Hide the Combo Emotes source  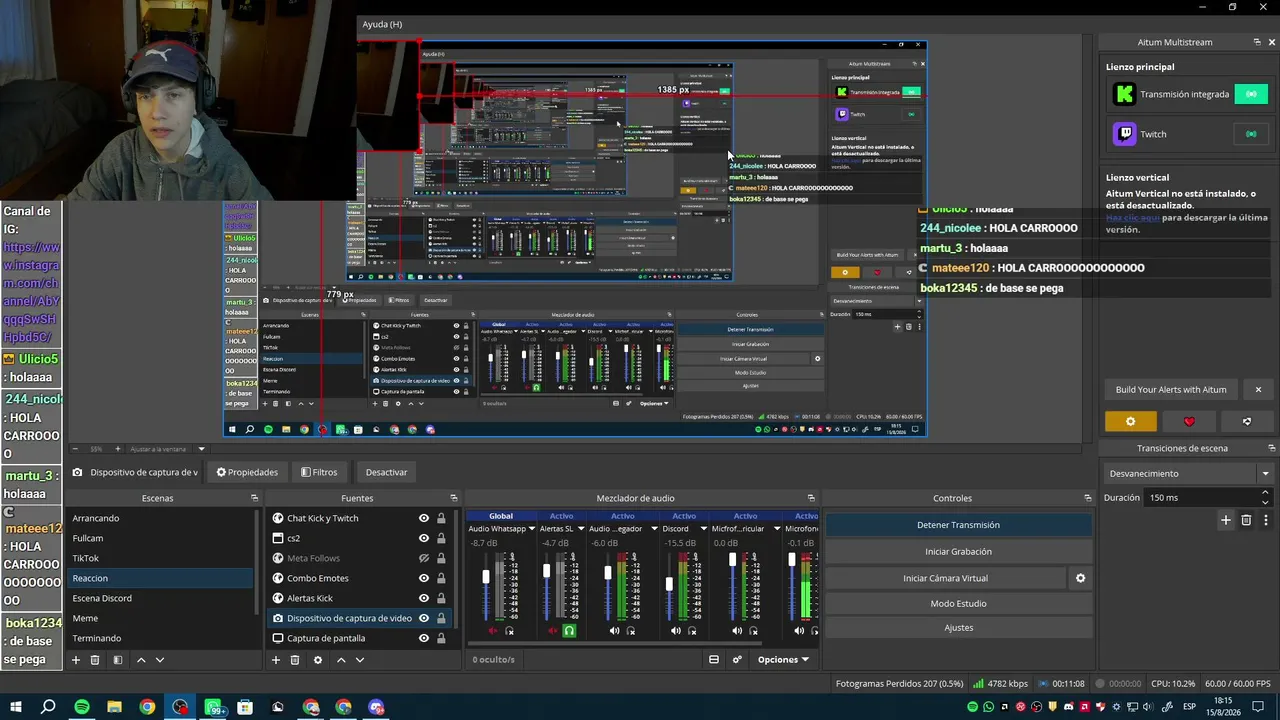click(x=424, y=578)
